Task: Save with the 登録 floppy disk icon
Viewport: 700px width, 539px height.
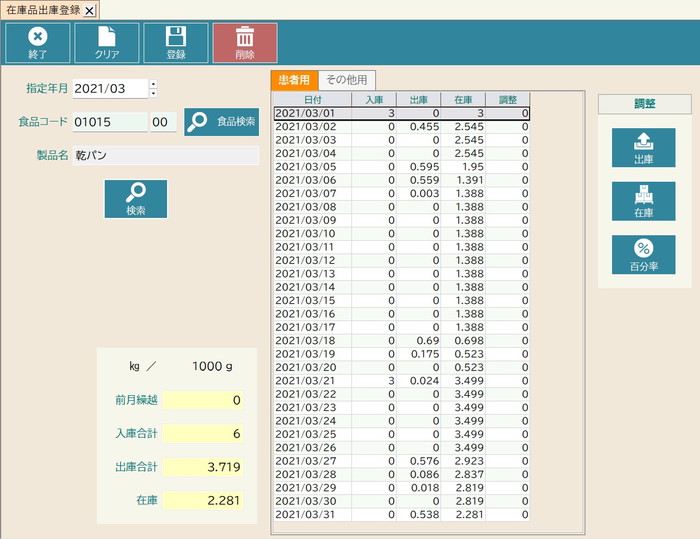Action: click(175, 42)
